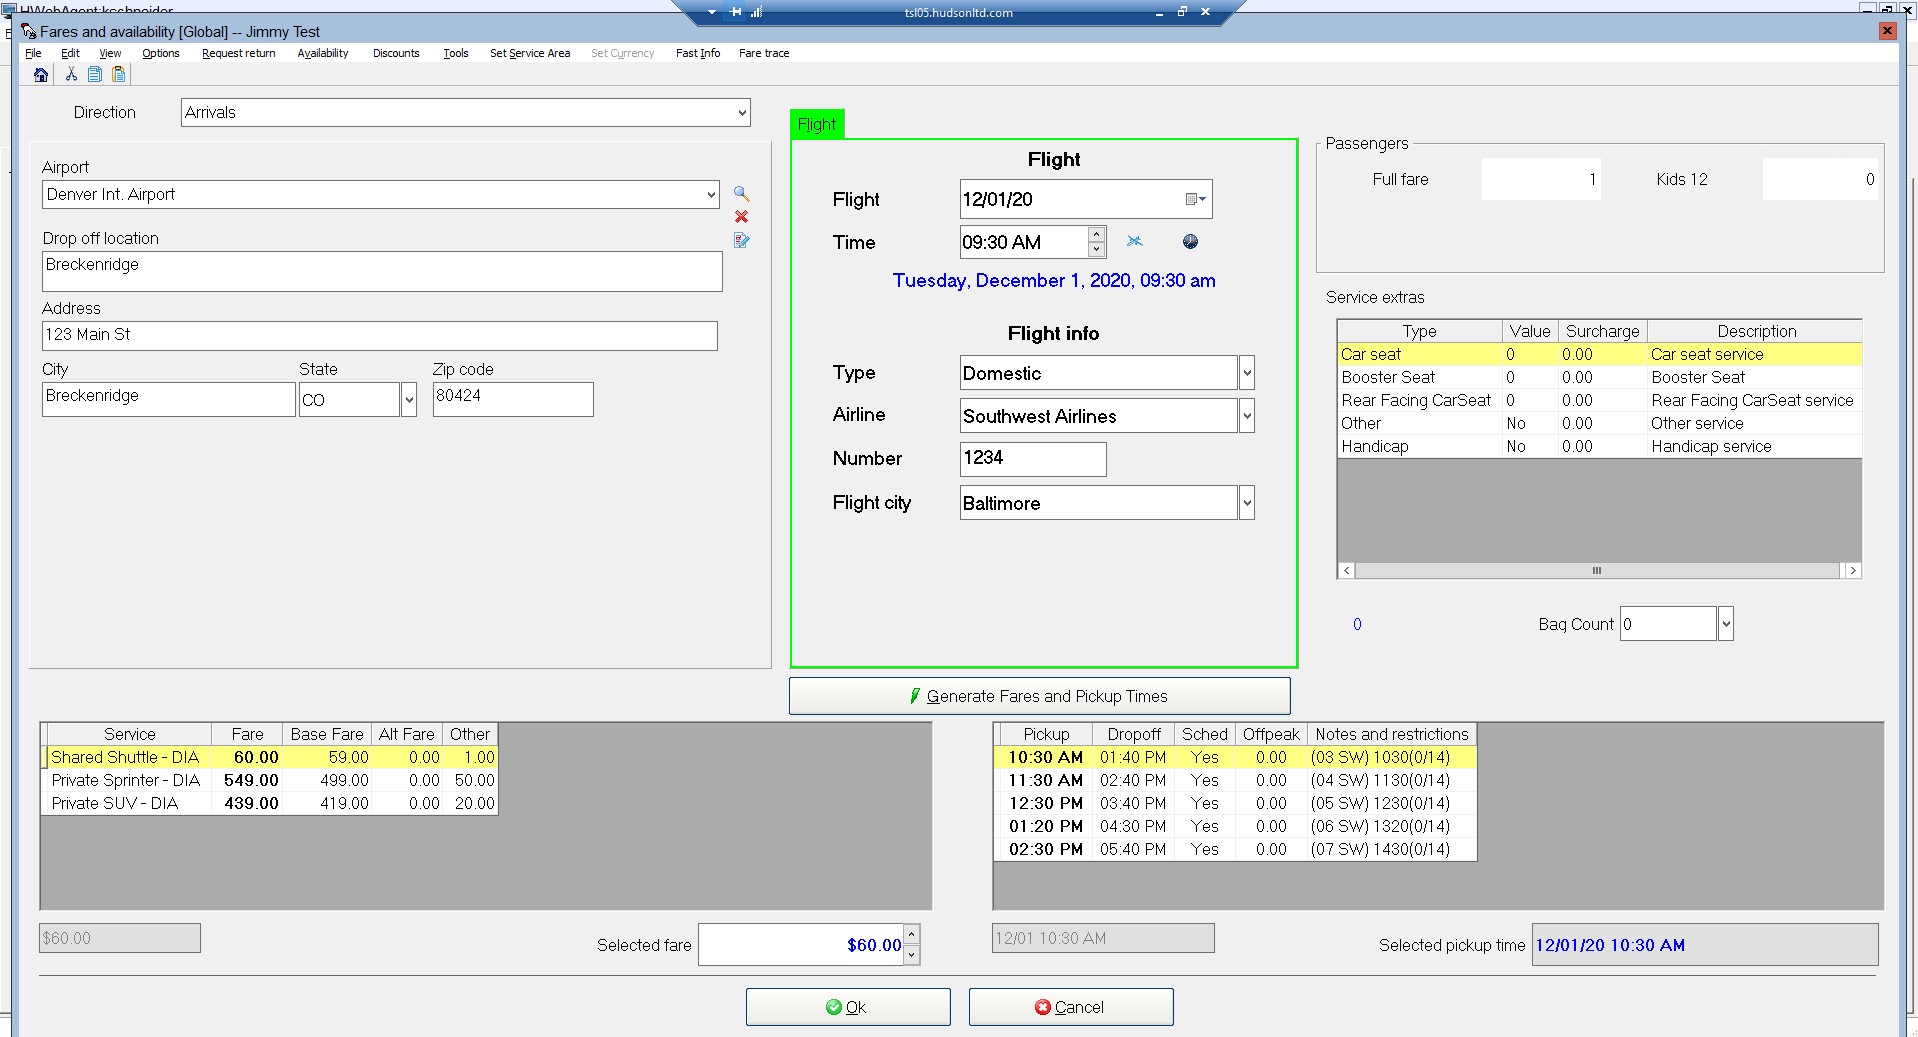Open the Flight city dropdown

pyautogui.click(x=1246, y=503)
